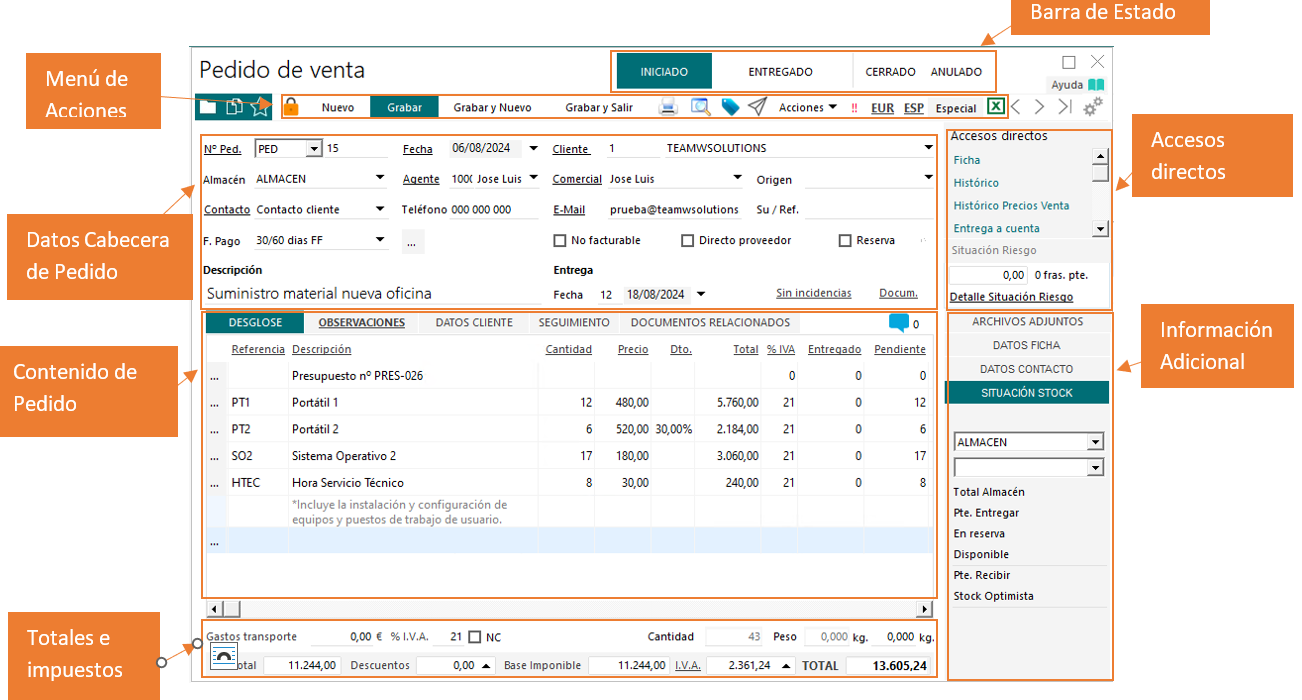Click the orange padlock icon
Image resolution: width=1302 pixels, height=700 pixels.
click(291, 107)
